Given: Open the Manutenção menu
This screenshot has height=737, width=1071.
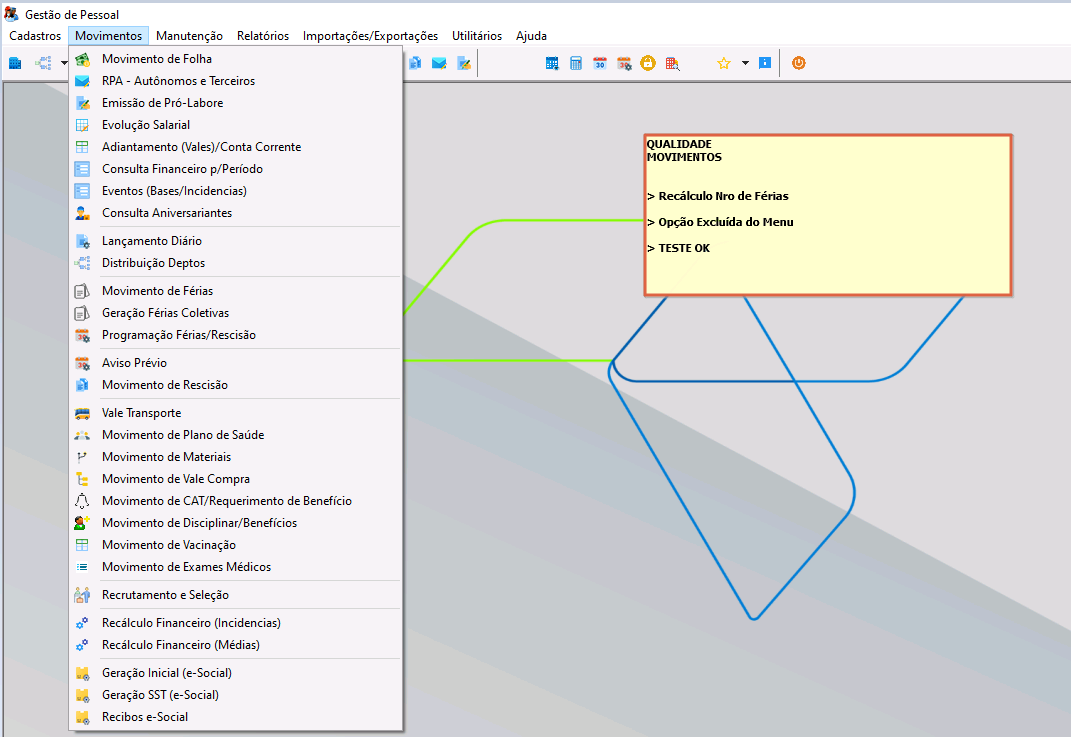Looking at the screenshot, I should tap(189, 36).
